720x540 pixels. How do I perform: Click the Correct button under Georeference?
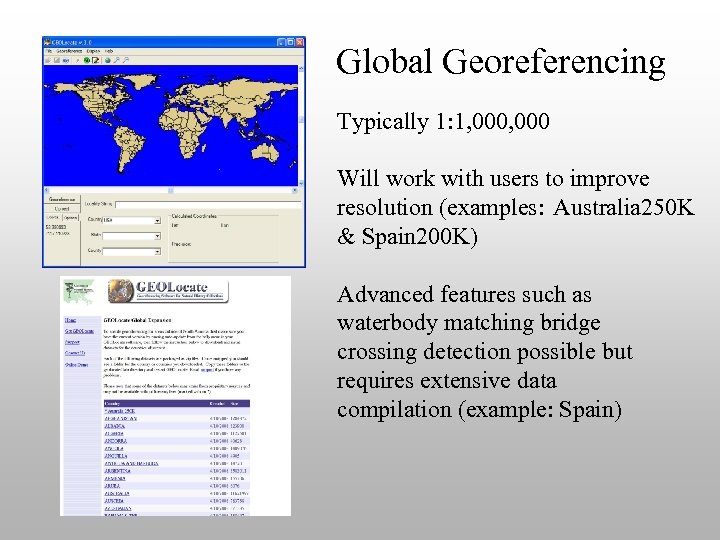62,208
